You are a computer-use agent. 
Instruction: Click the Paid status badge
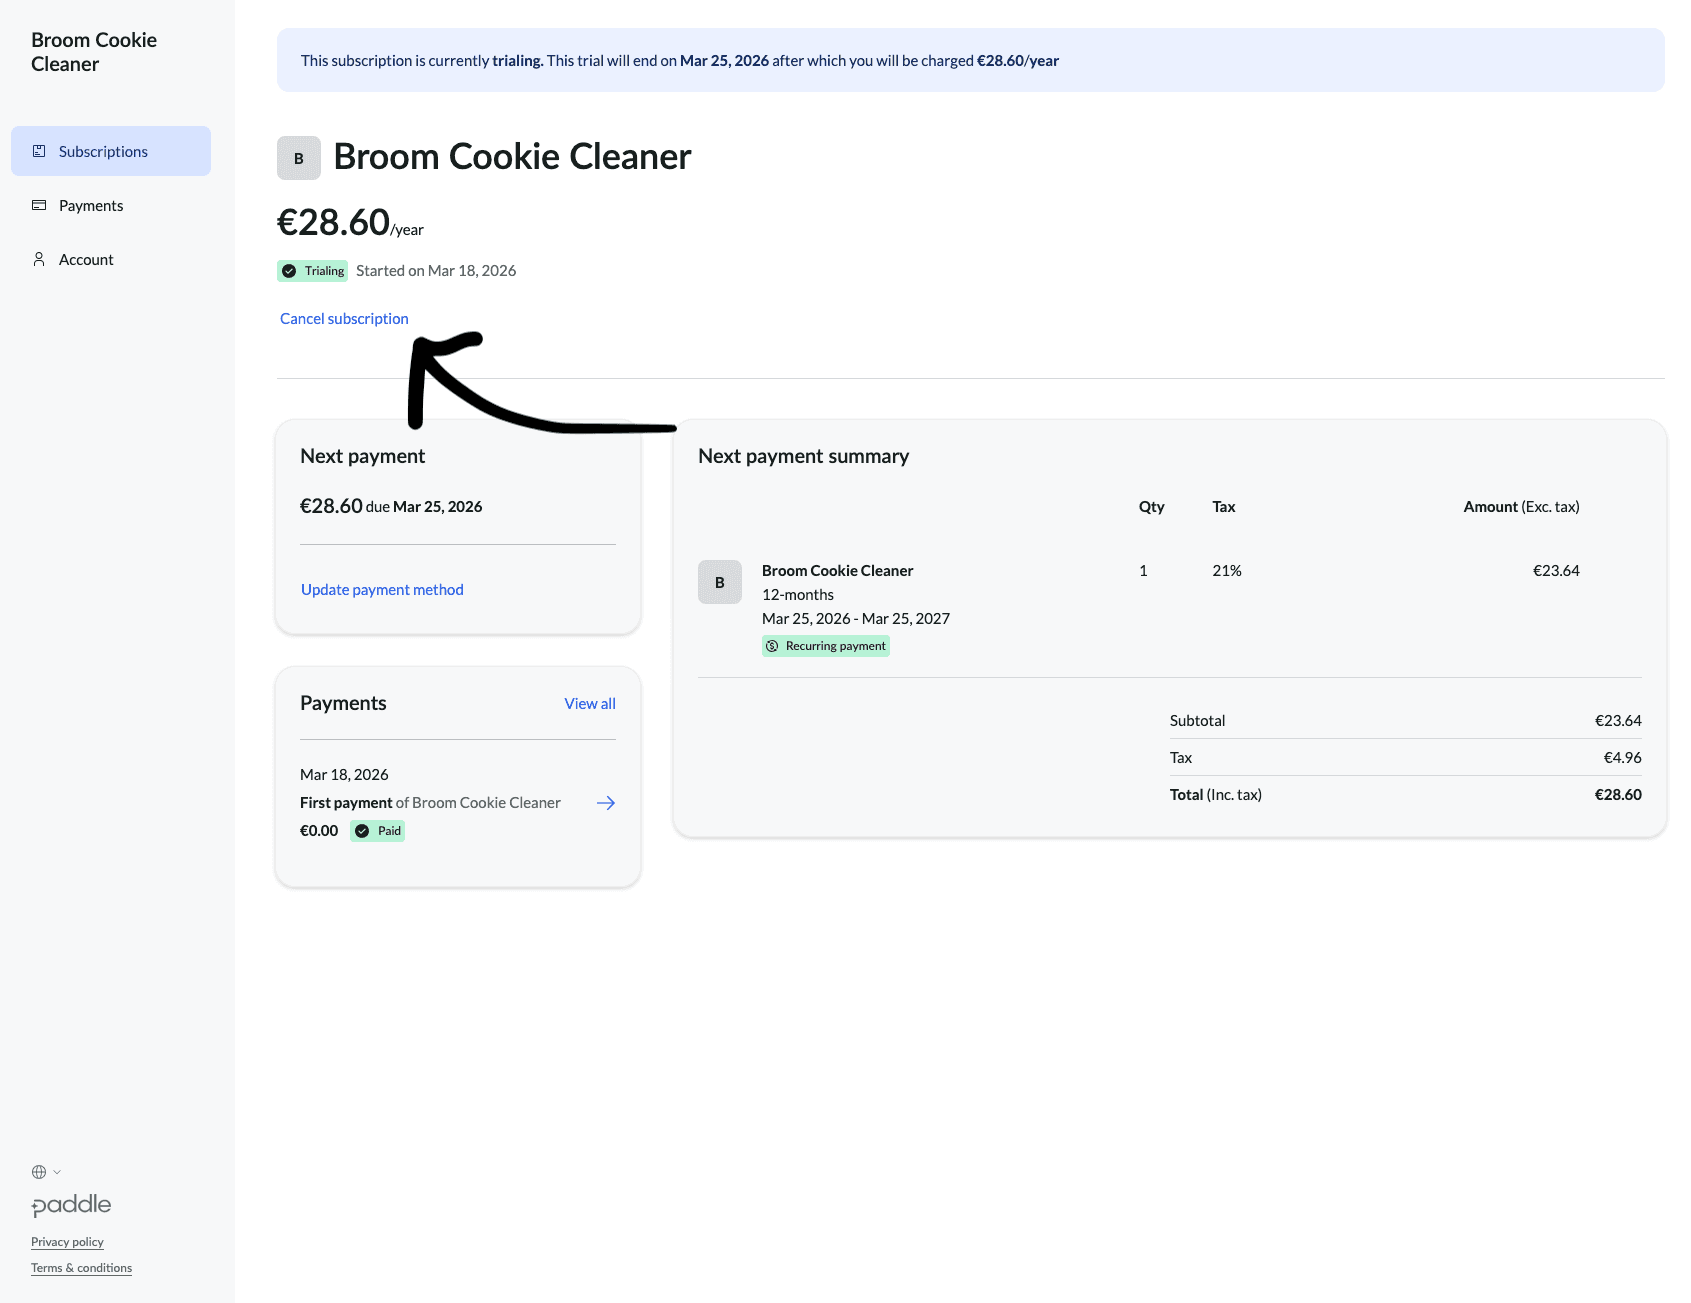click(x=378, y=831)
